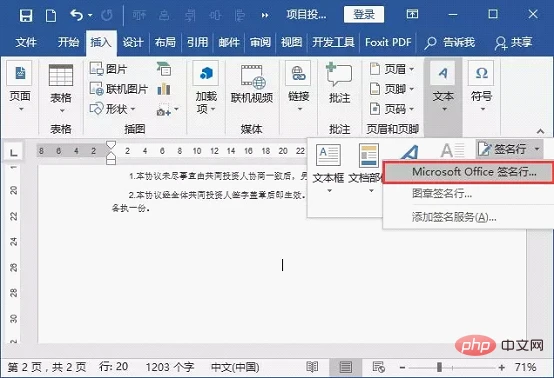
Task: Click the zoom slider handle
Action: pyautogui.click(x=439, y=367)
